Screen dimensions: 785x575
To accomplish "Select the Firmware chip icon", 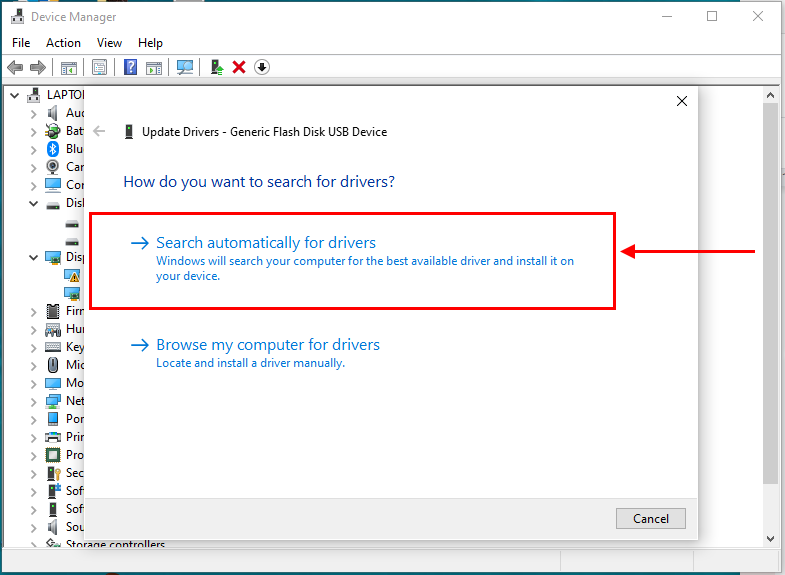I will click(x=53, y=311).
